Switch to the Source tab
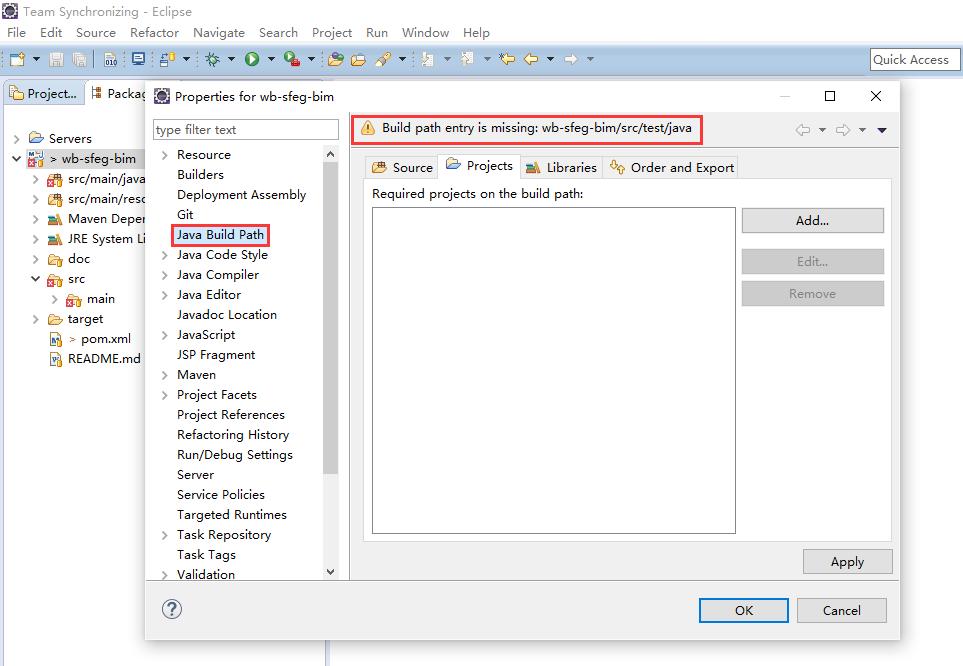This screenshot has width=963, height=666. tap(402, 167)
